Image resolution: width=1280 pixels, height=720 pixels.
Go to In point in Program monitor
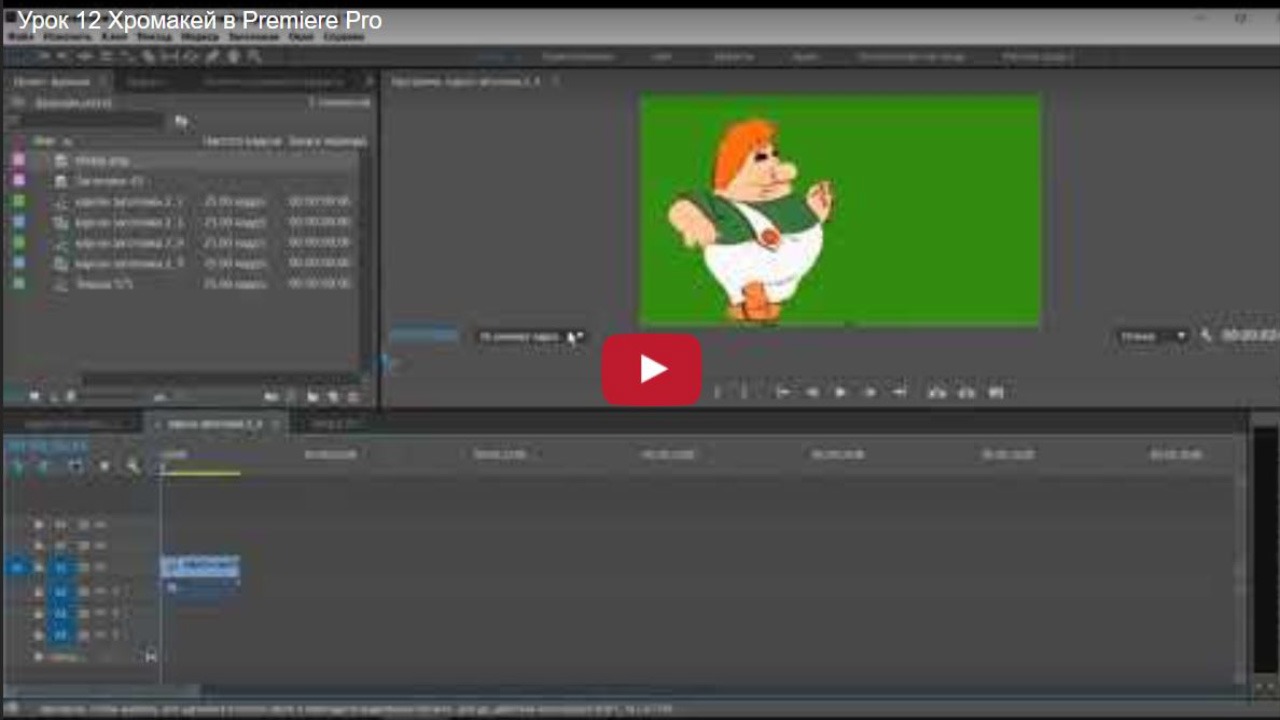click(x=783, y=393)
